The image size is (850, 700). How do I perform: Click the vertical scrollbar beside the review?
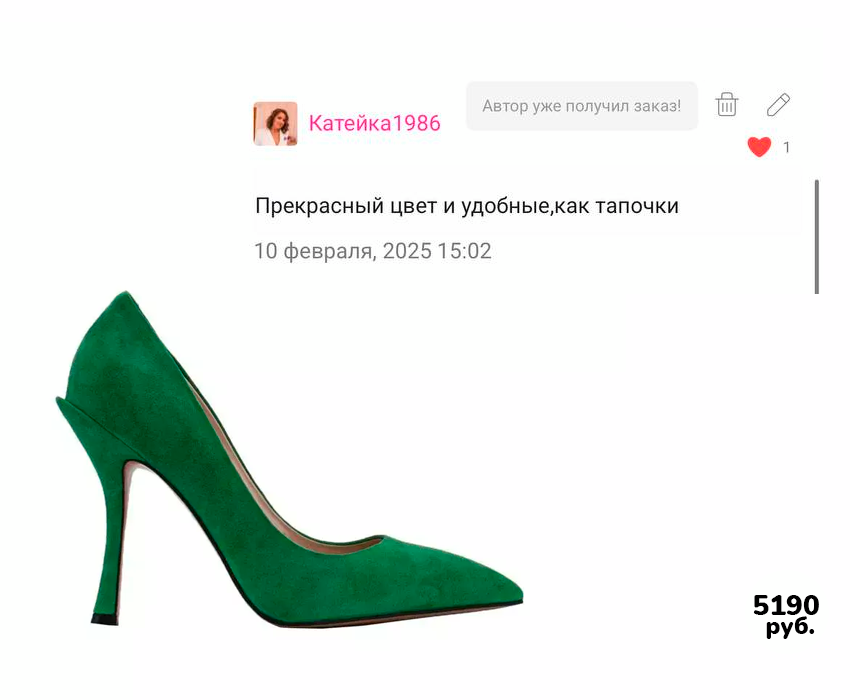point(817,237)
